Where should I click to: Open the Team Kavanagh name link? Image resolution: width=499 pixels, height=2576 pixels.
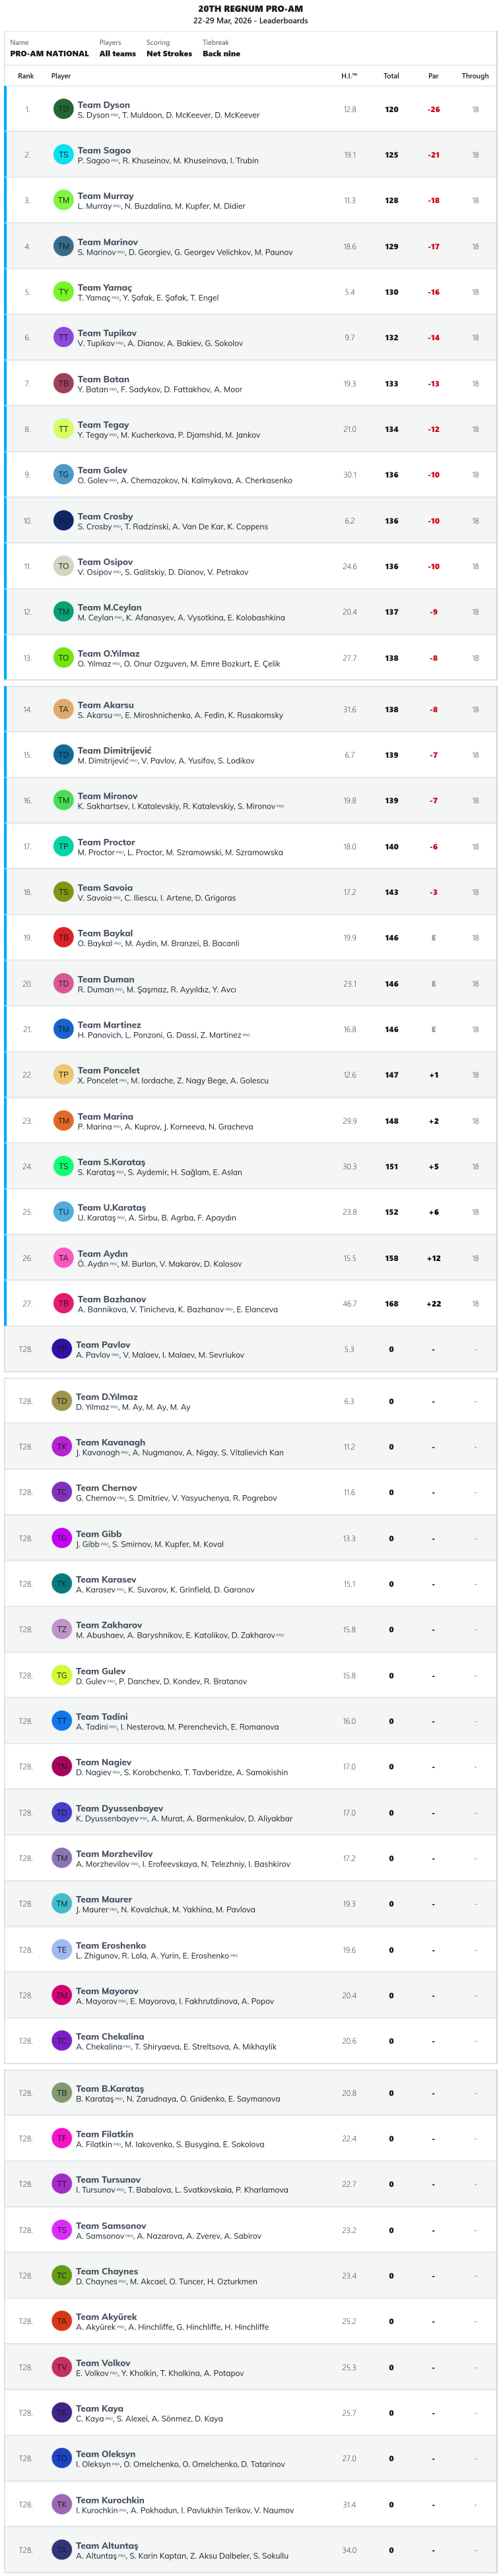tap(110, 1442)
